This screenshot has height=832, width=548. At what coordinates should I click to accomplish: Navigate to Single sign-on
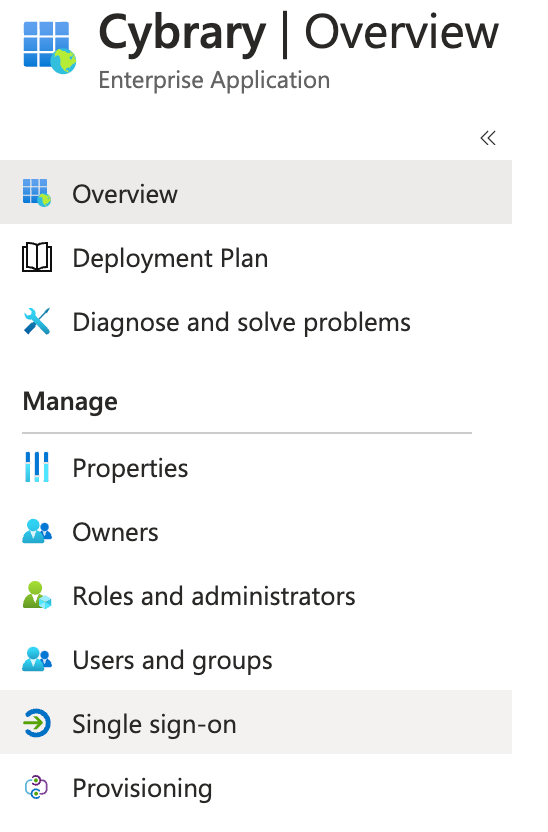[256, 722]
